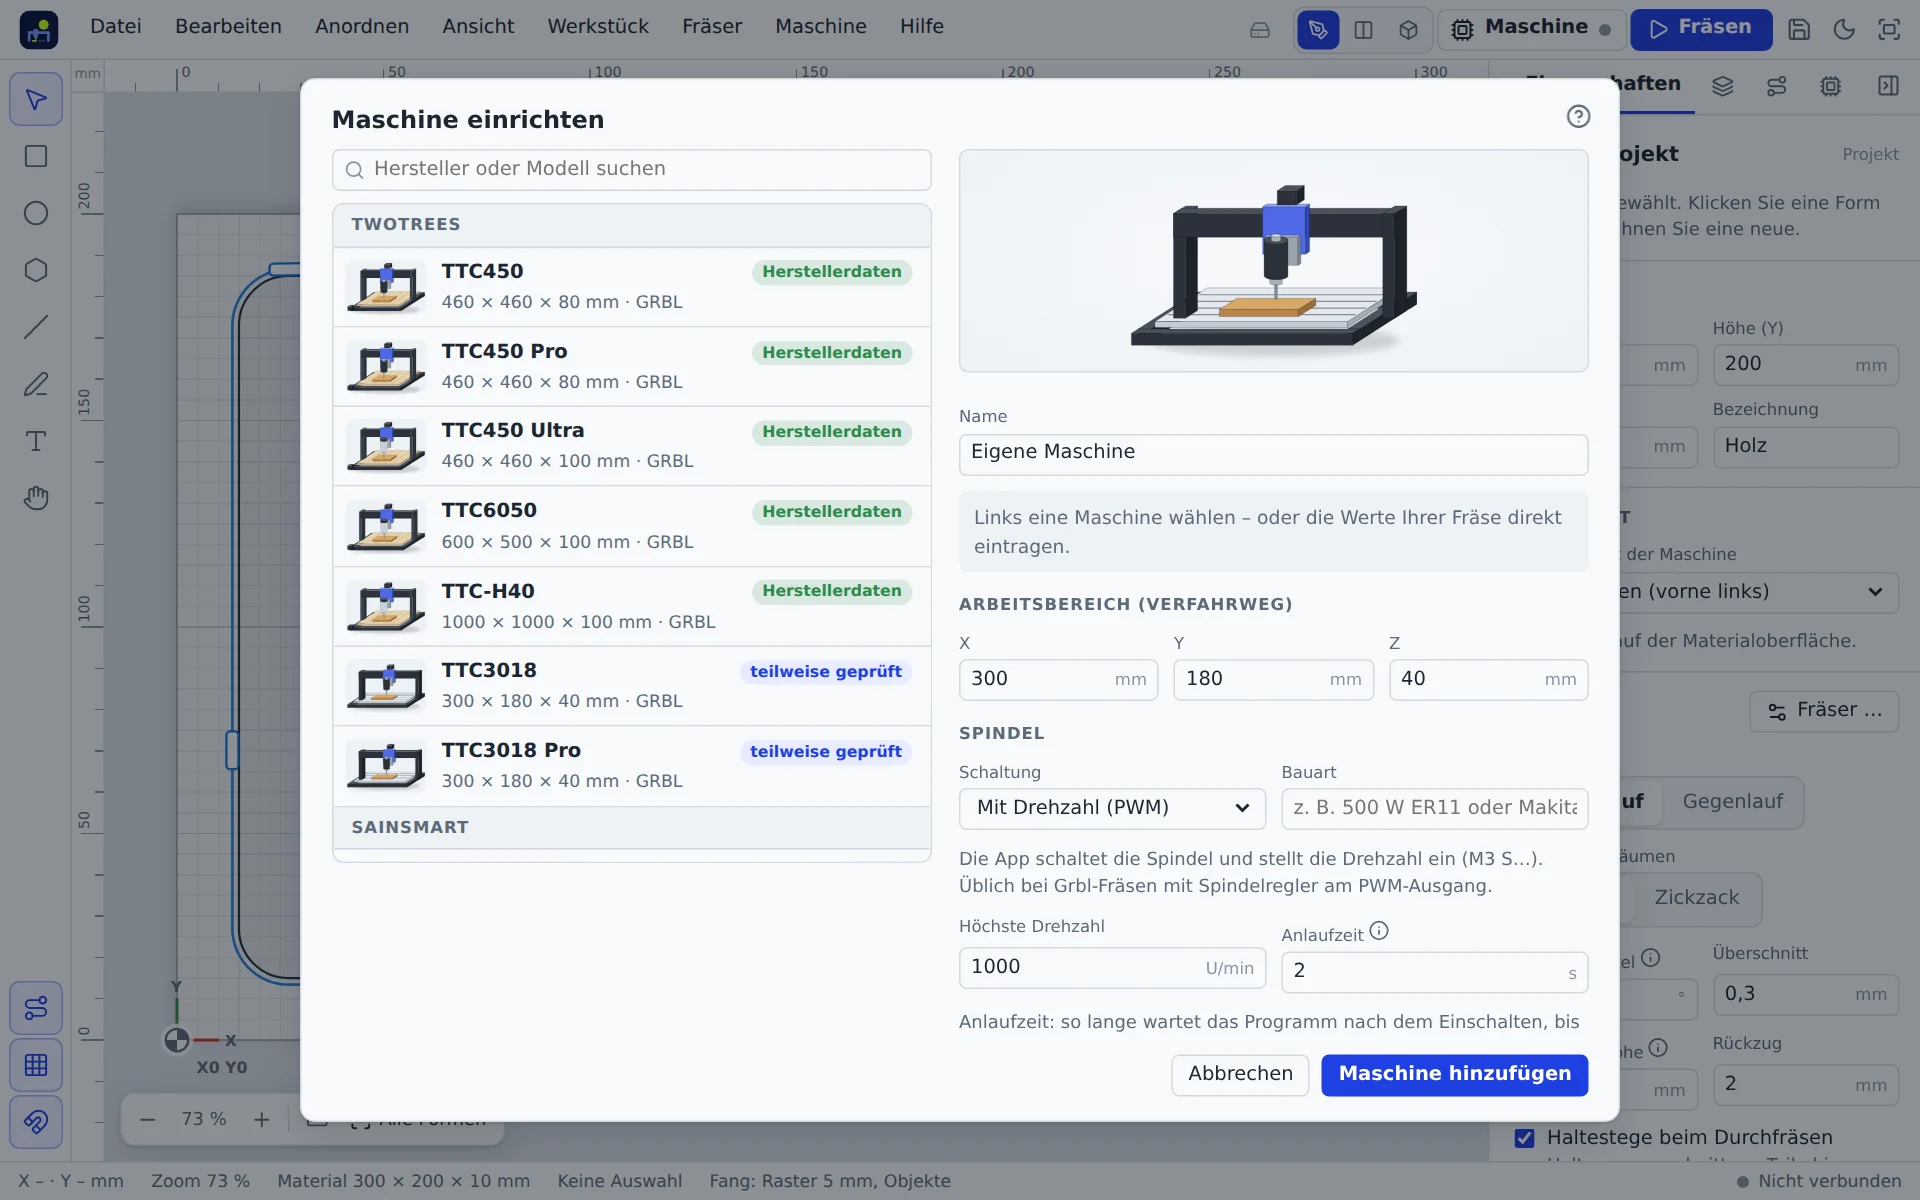Image resolution: width=1920 pixels, height=1200 pixels.
Task: Open the Schaltung spindle dropdown
Action: tap(1112, 808)
